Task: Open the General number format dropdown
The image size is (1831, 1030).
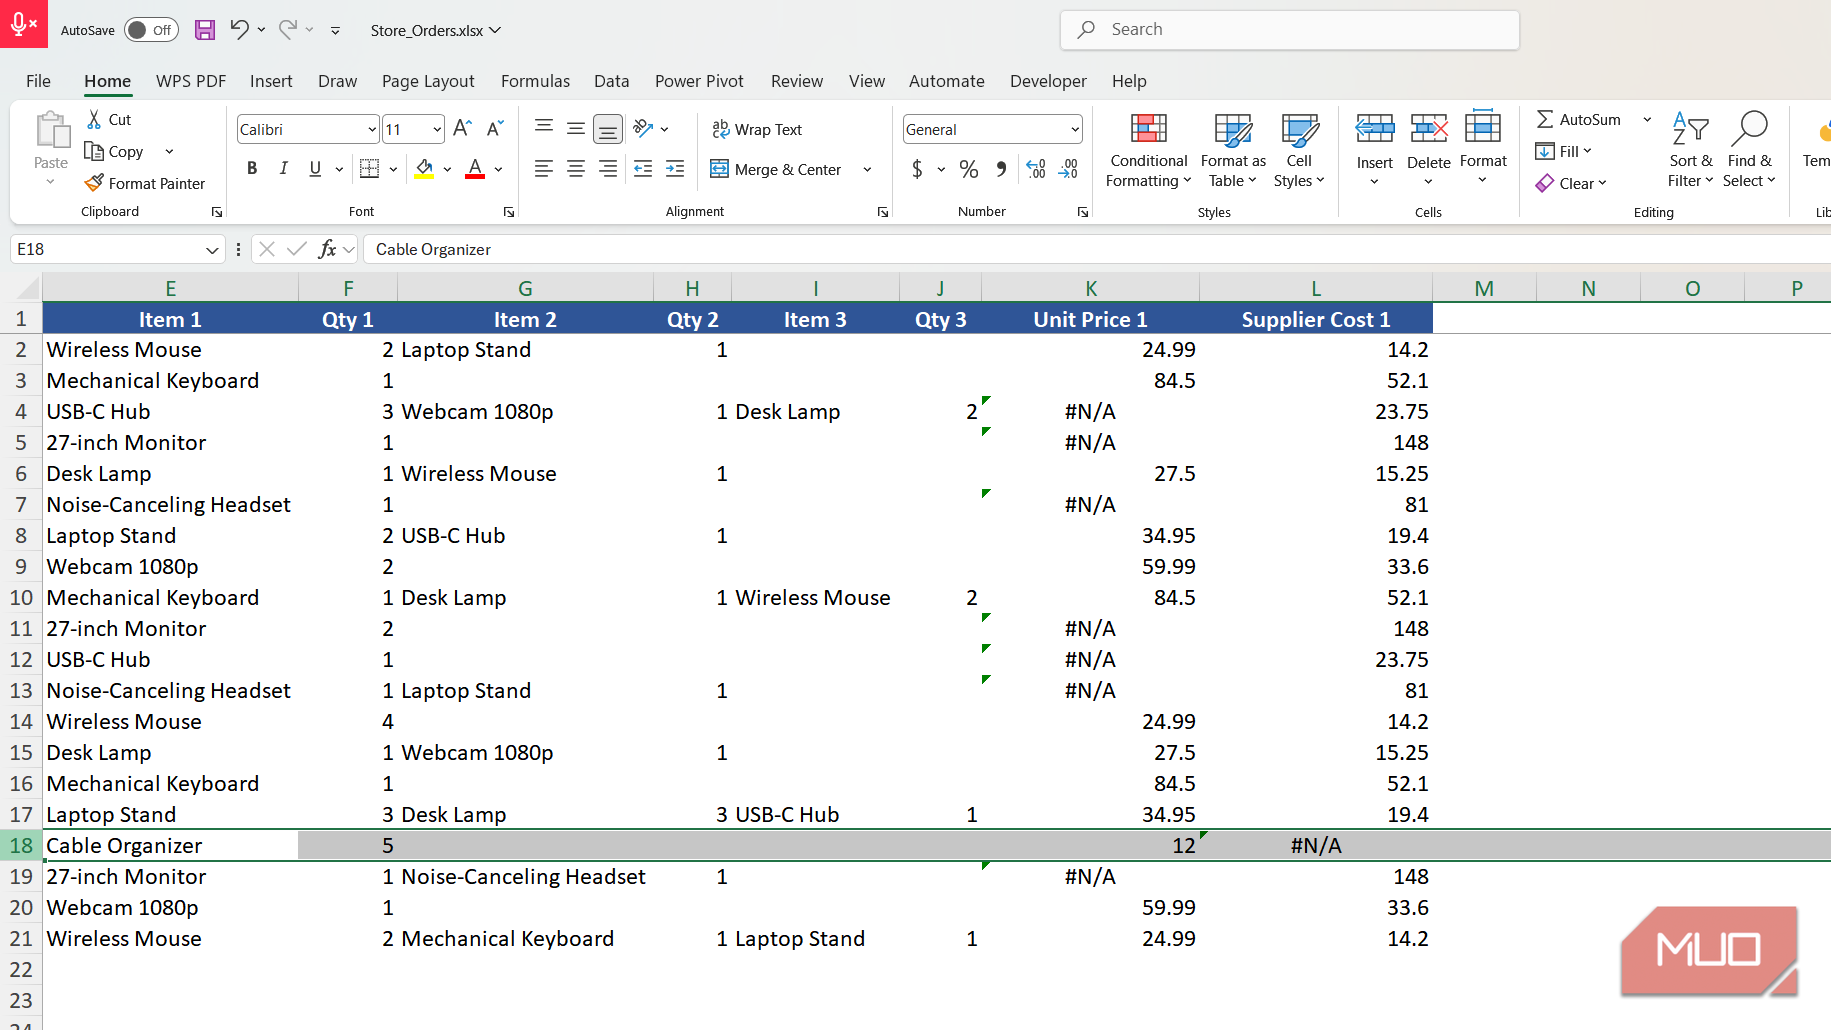Action: [x=1075, y=130]
